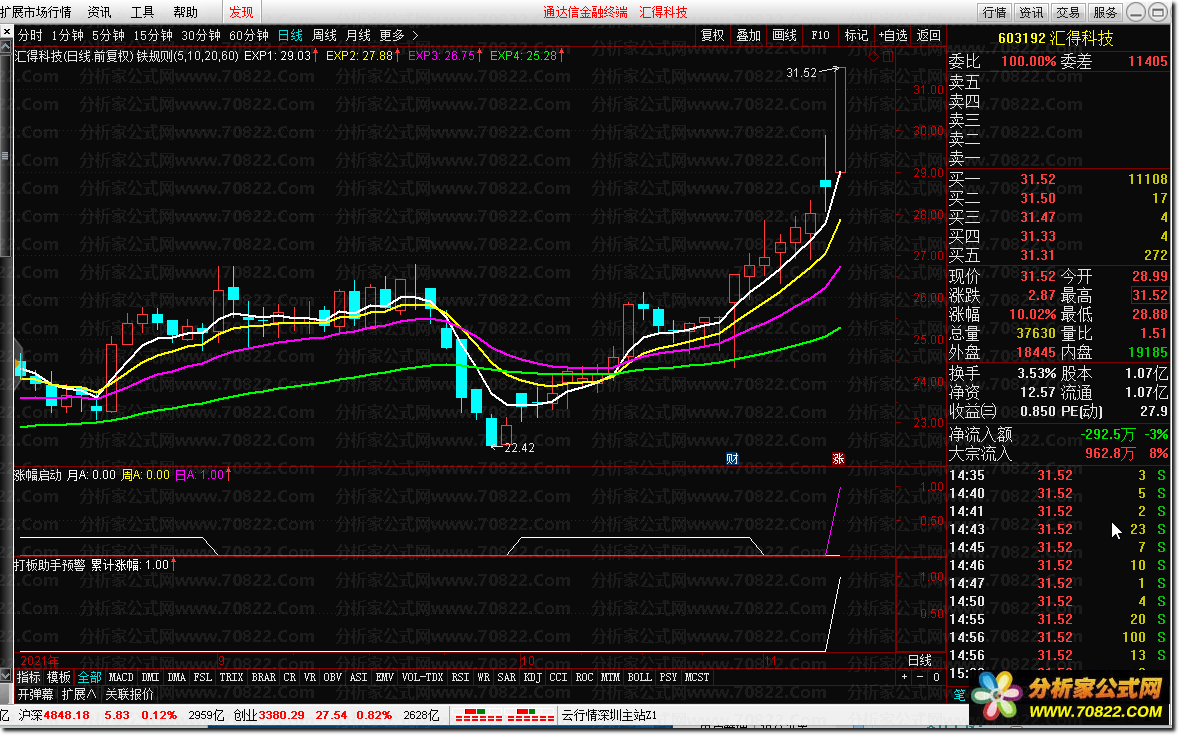Open the 画线 drawing tool
The height and width of the screenshot is (736, 1181).
click(784, 35)
